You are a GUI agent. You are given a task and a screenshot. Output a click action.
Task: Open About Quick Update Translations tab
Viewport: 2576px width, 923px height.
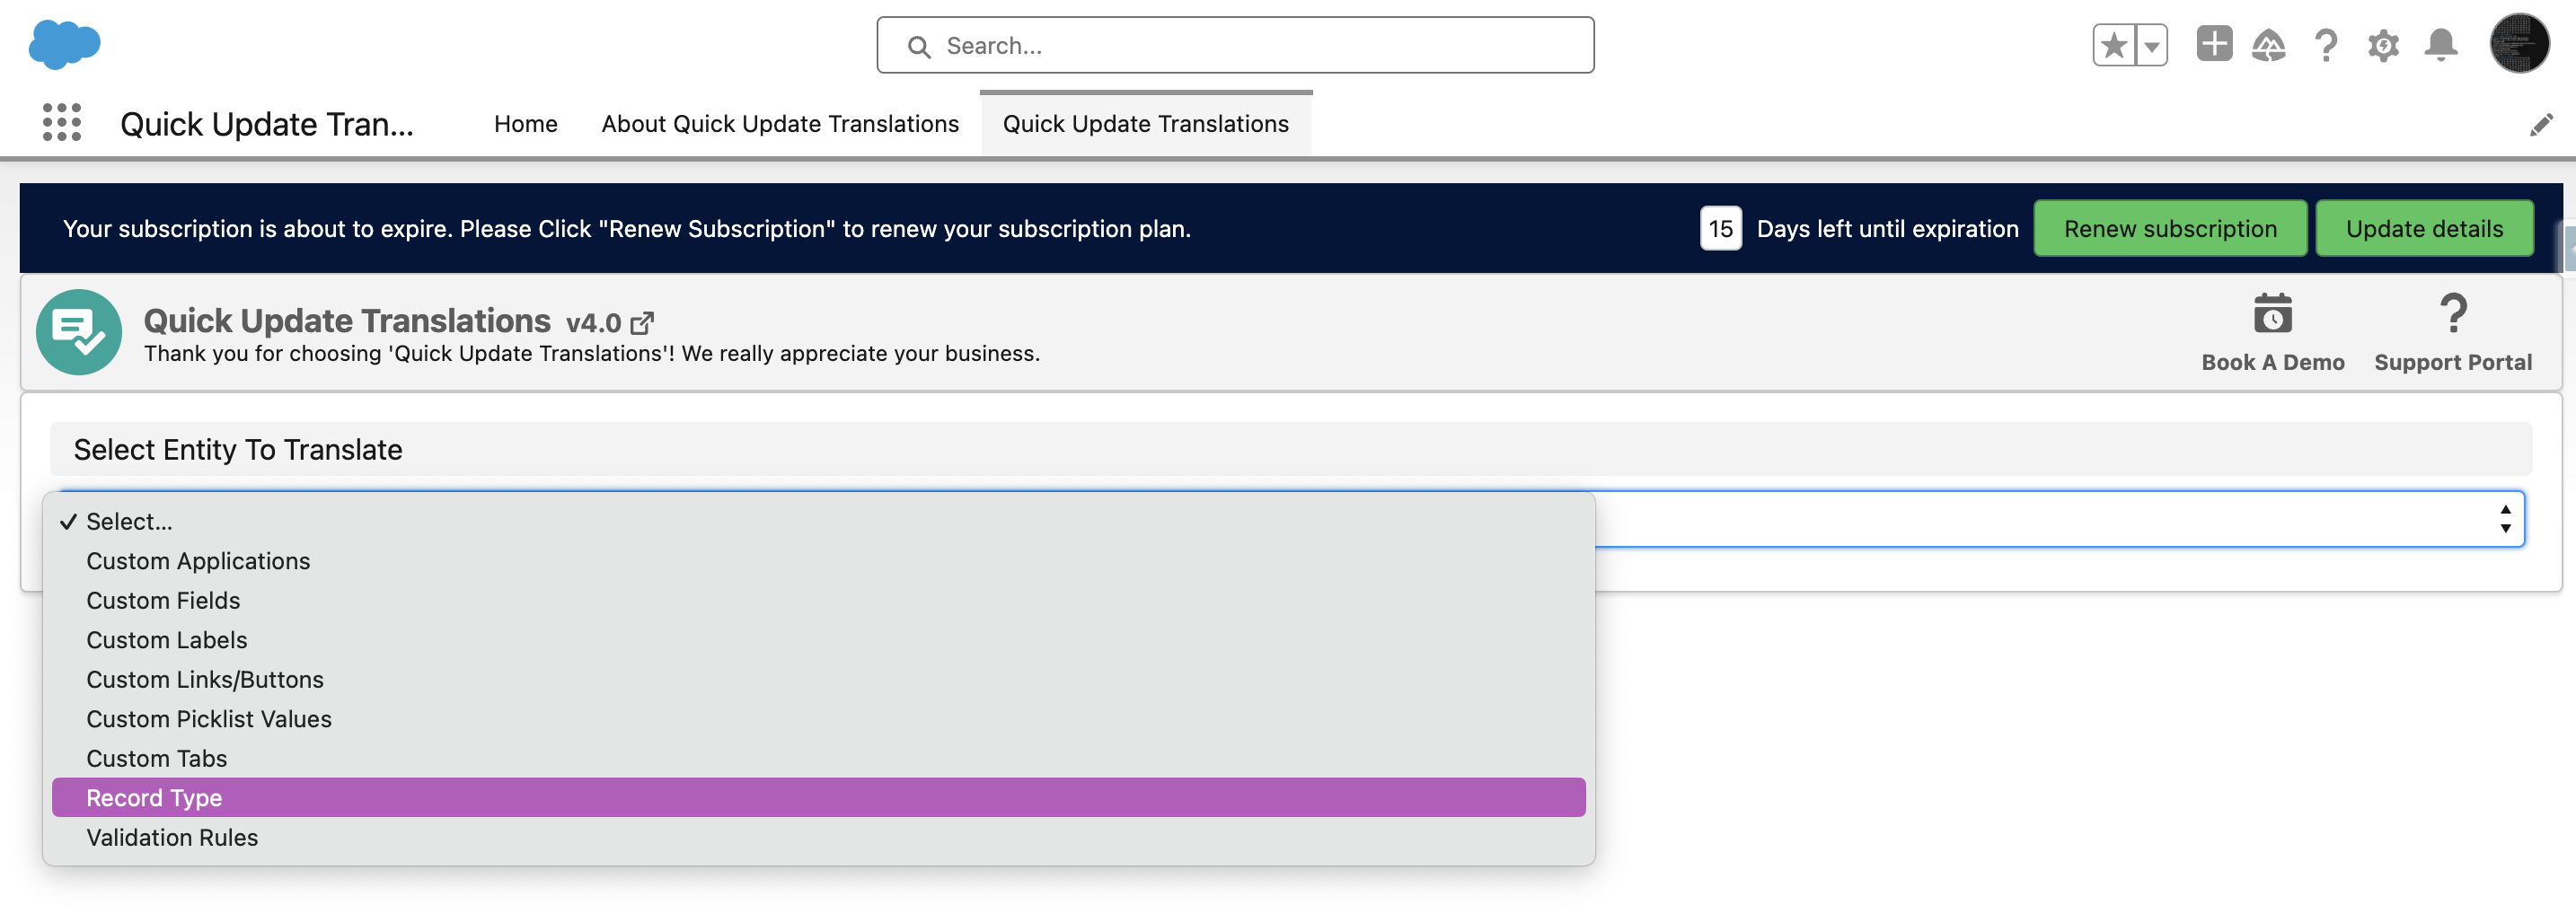tap(780, 124)
